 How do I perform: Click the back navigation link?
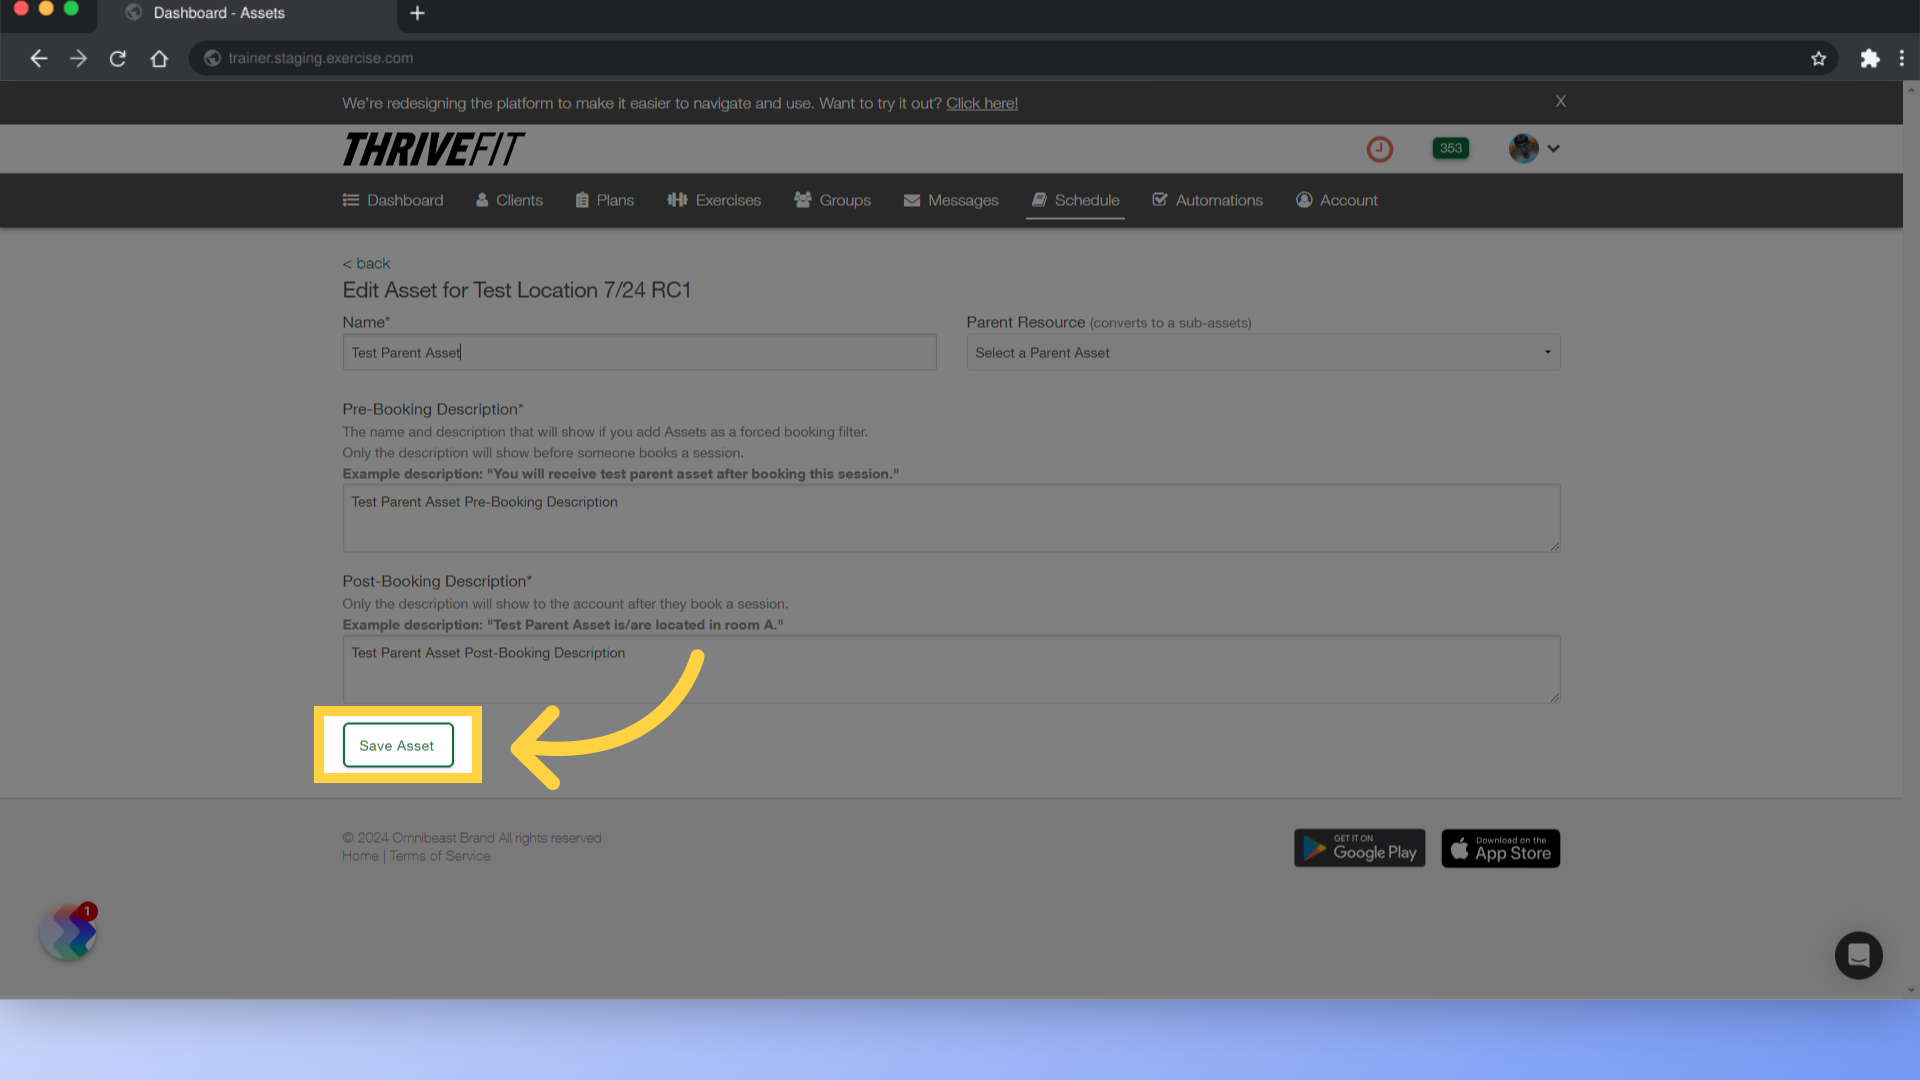coord(365,262)
